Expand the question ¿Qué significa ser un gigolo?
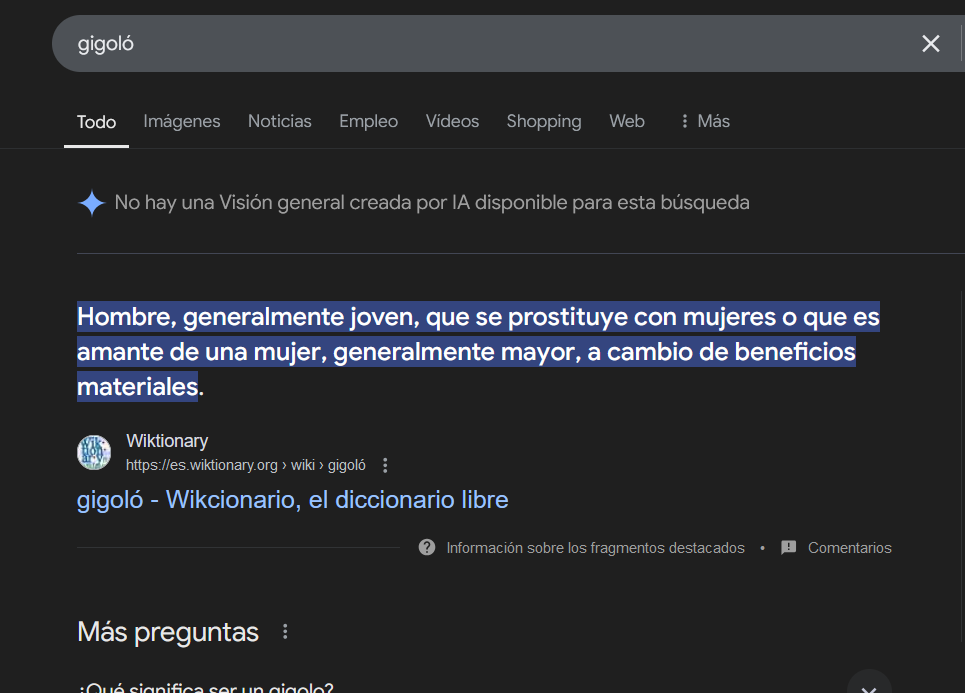Viewport: 965px width, 693px height. [206, 688]
